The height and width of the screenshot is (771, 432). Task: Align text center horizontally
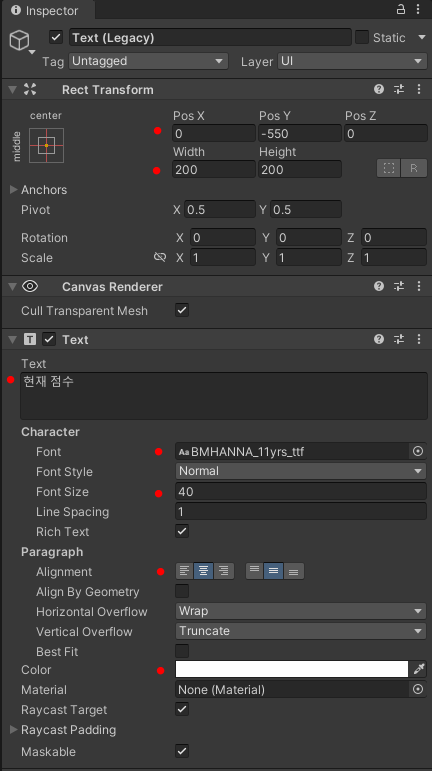pyautogui.click(x=203, y=571)
